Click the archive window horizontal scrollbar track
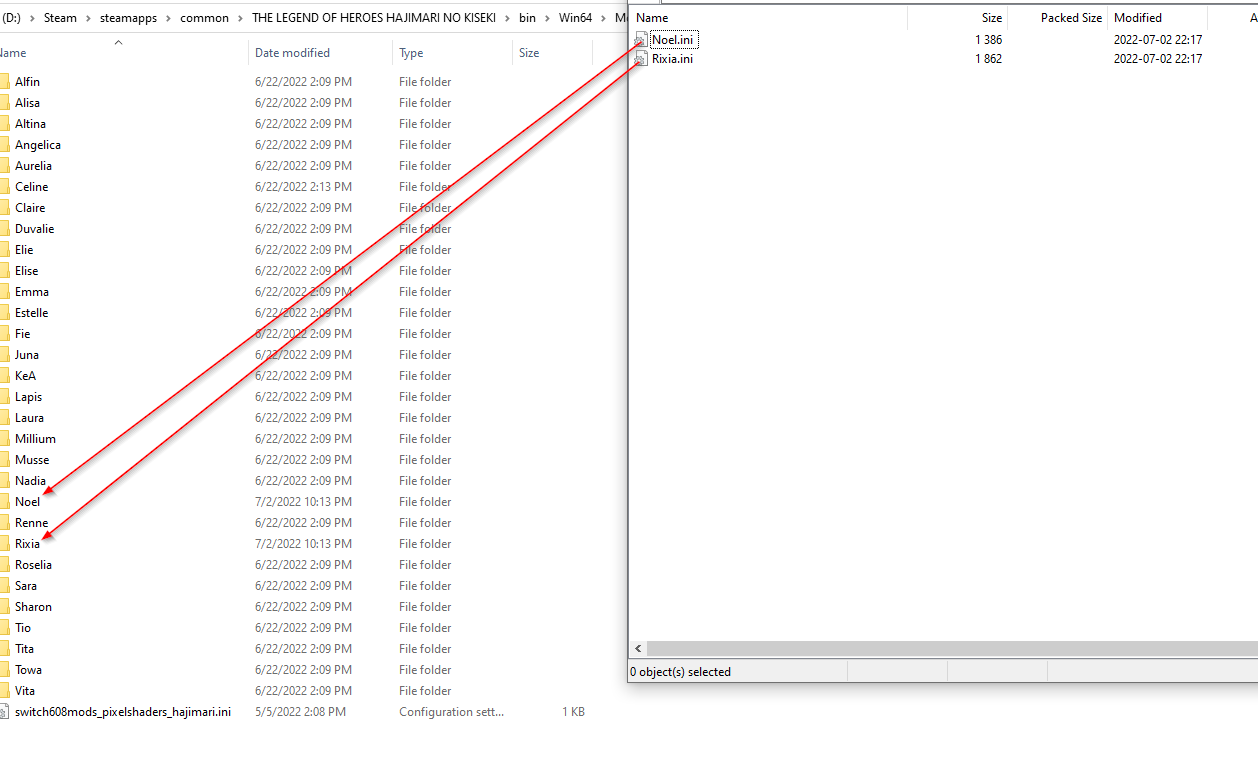1258x764 pixels. (x=952, y=649)
